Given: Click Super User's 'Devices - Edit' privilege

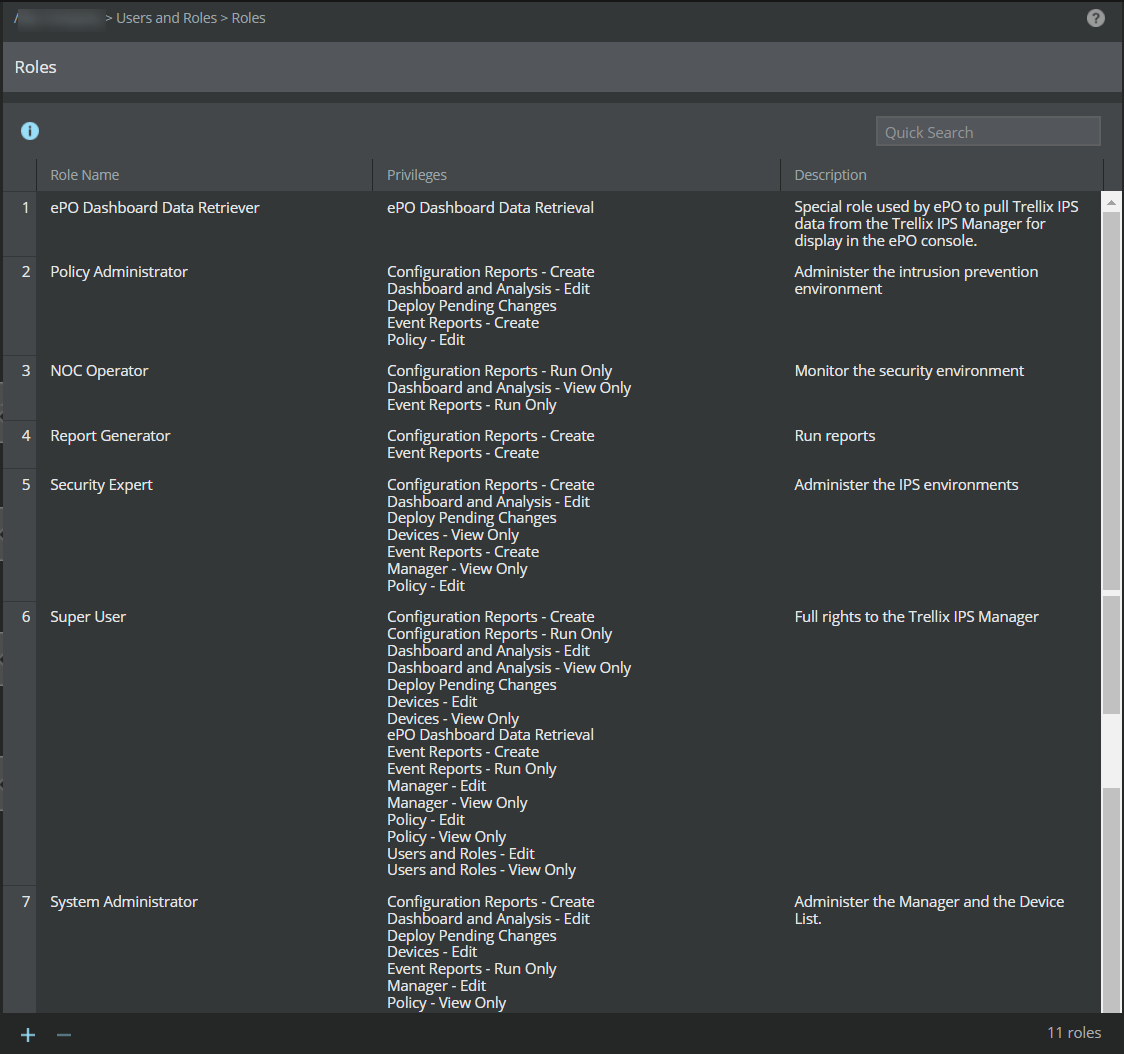Looking at the screenshot, I should 432,701.
